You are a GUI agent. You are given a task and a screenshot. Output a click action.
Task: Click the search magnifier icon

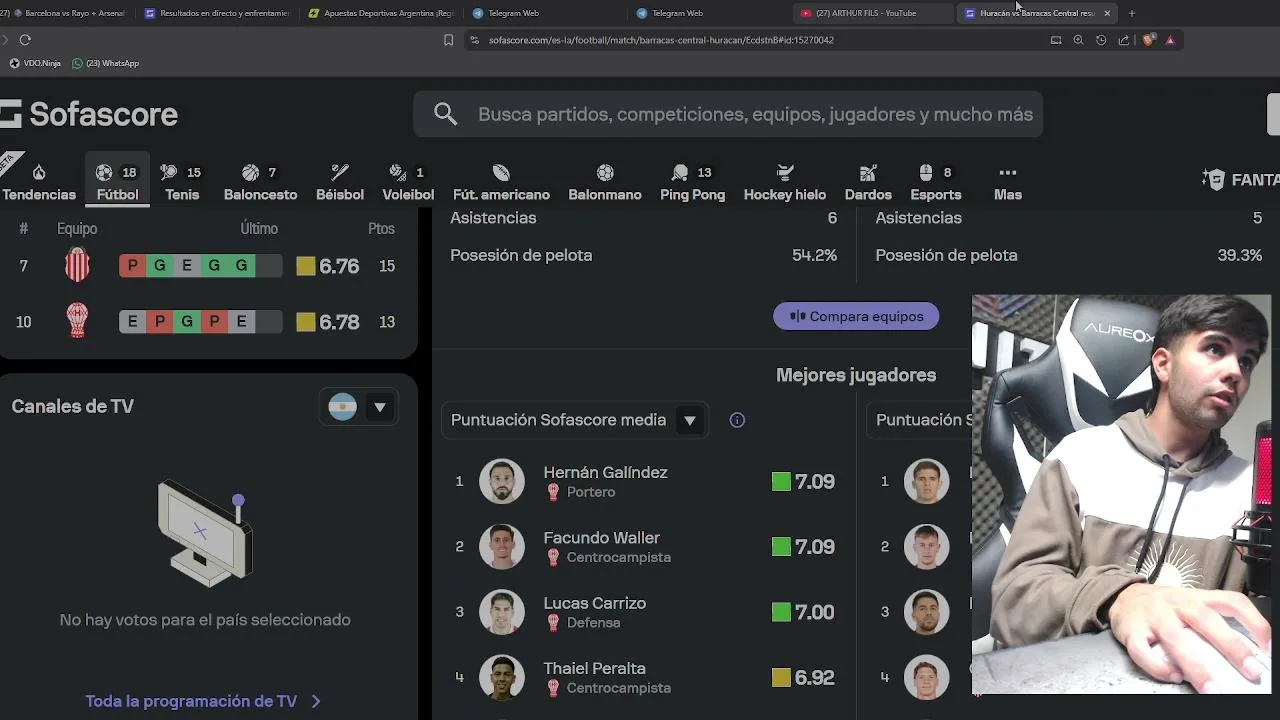446,114
